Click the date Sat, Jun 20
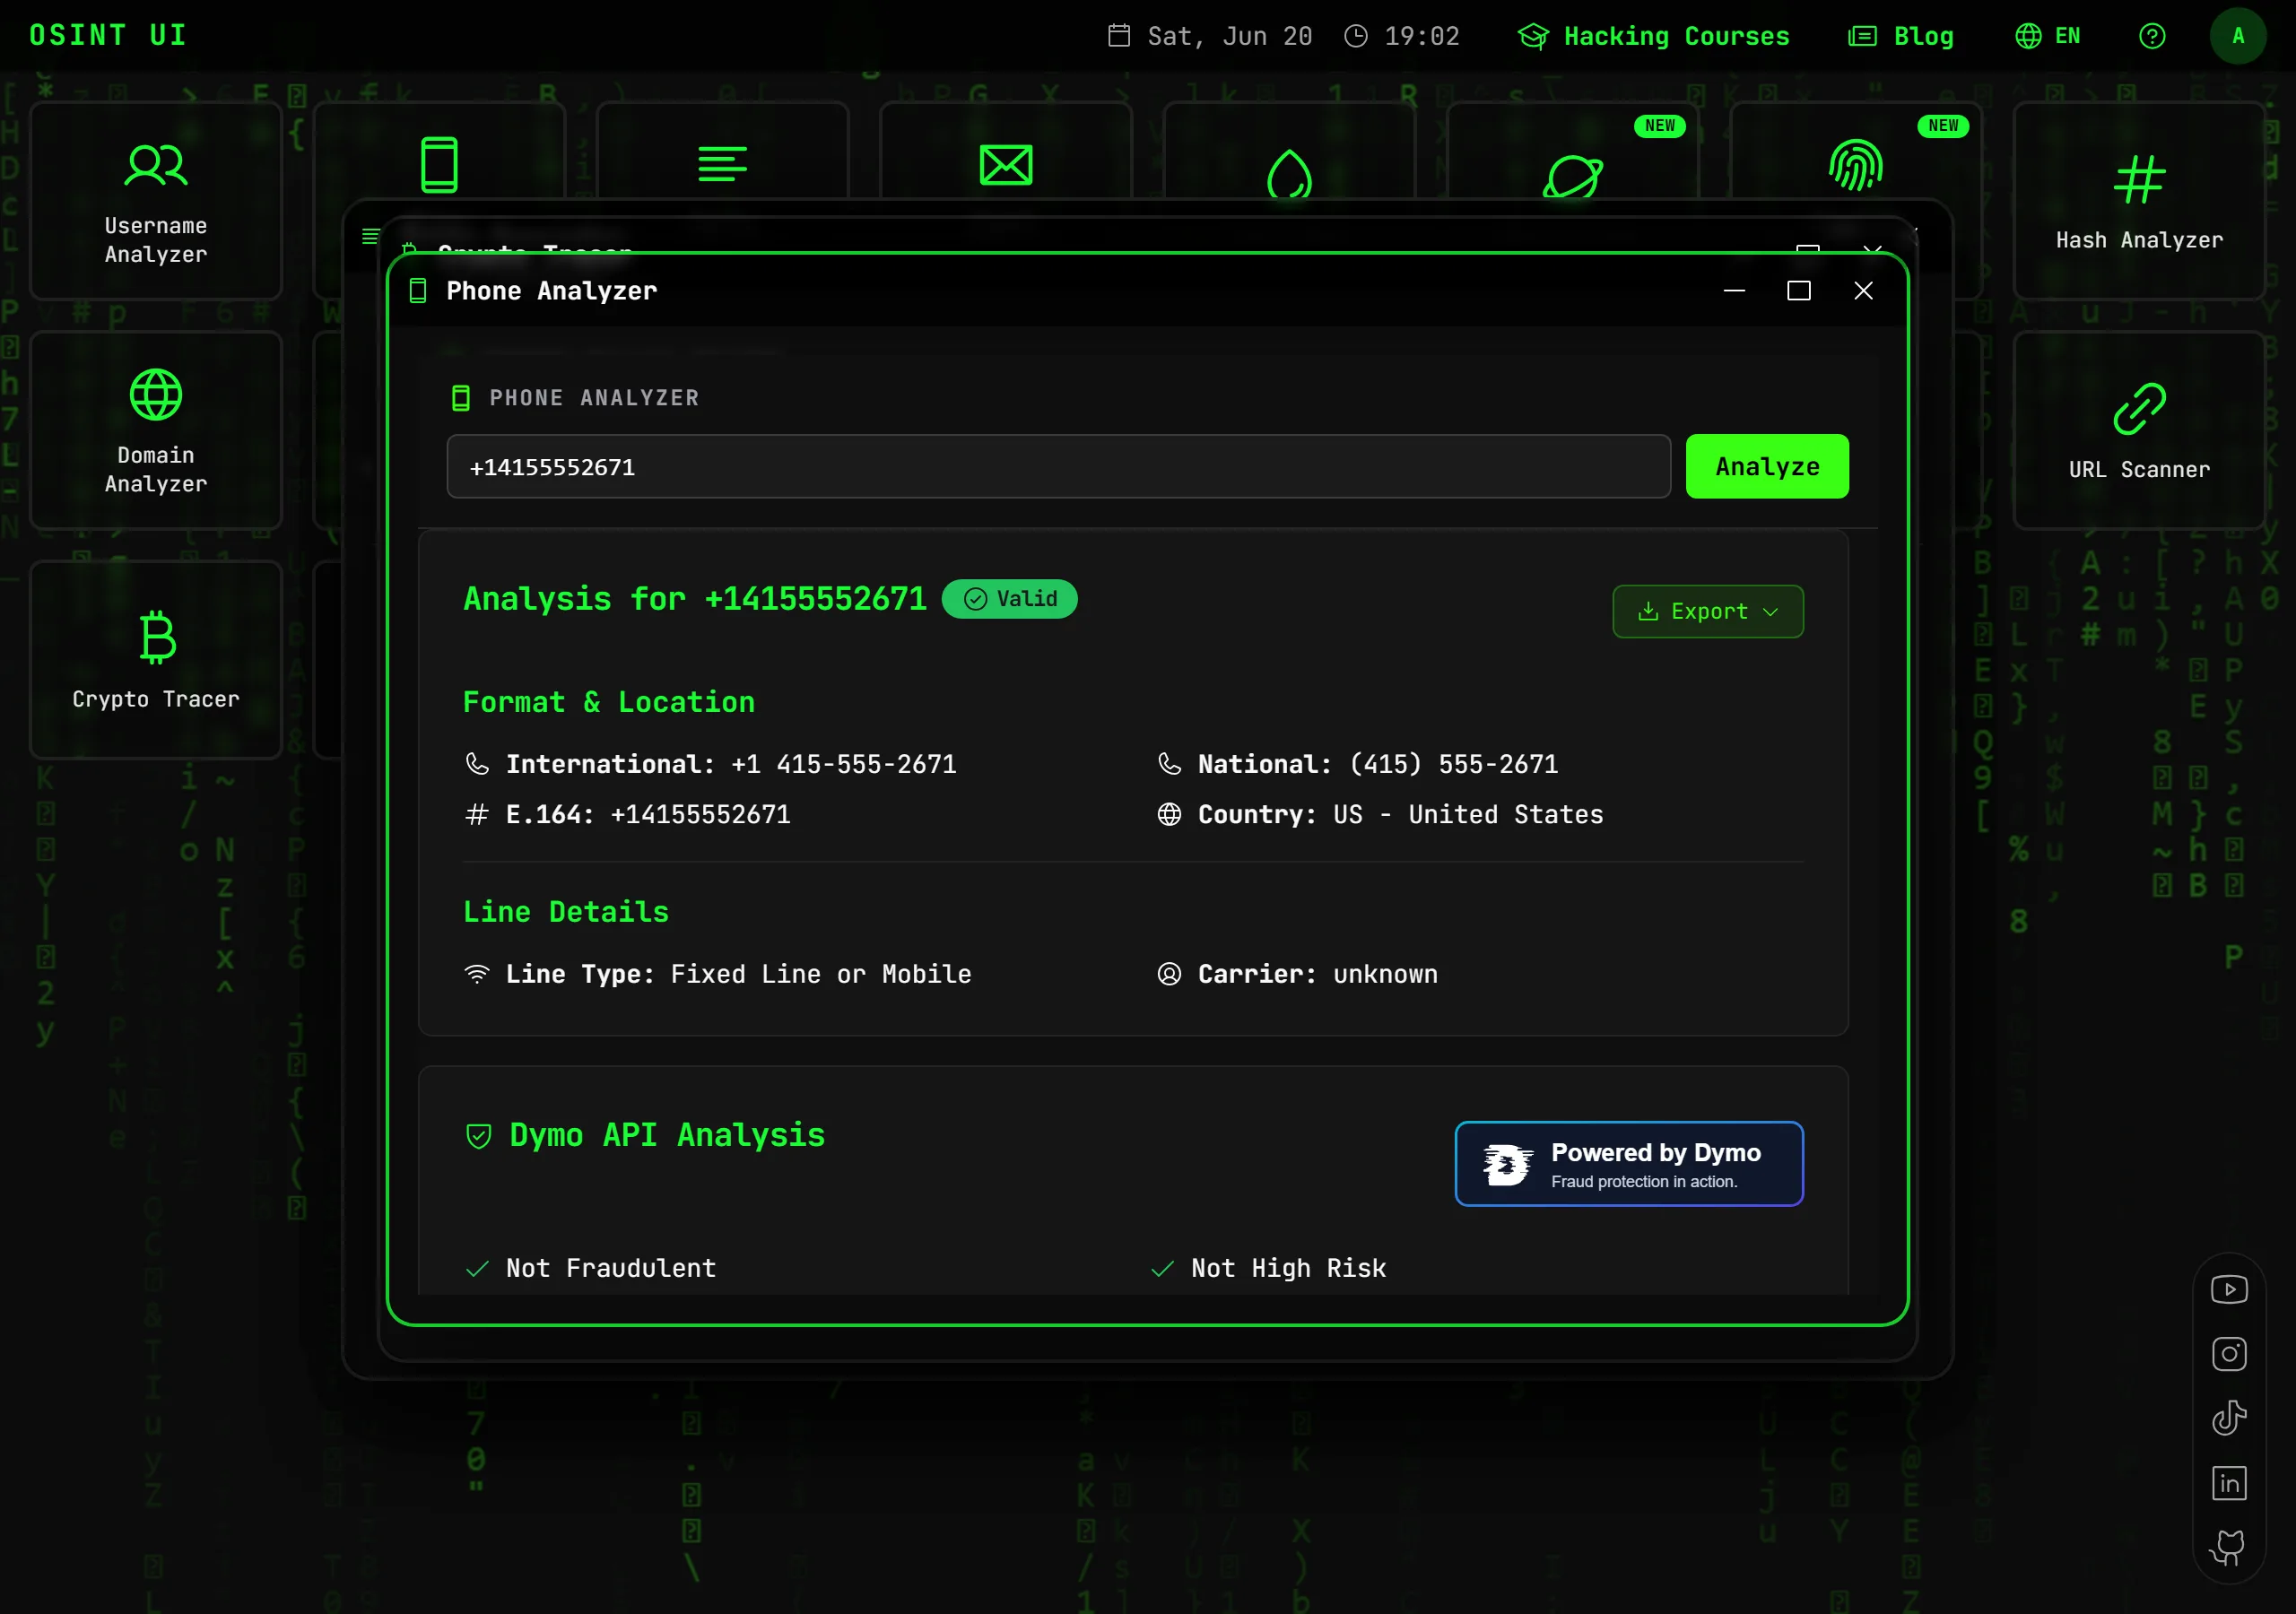Image resolution: width=2296 pixels, height=1614 pixels. pyautogui.click(x=1210, y=36)
